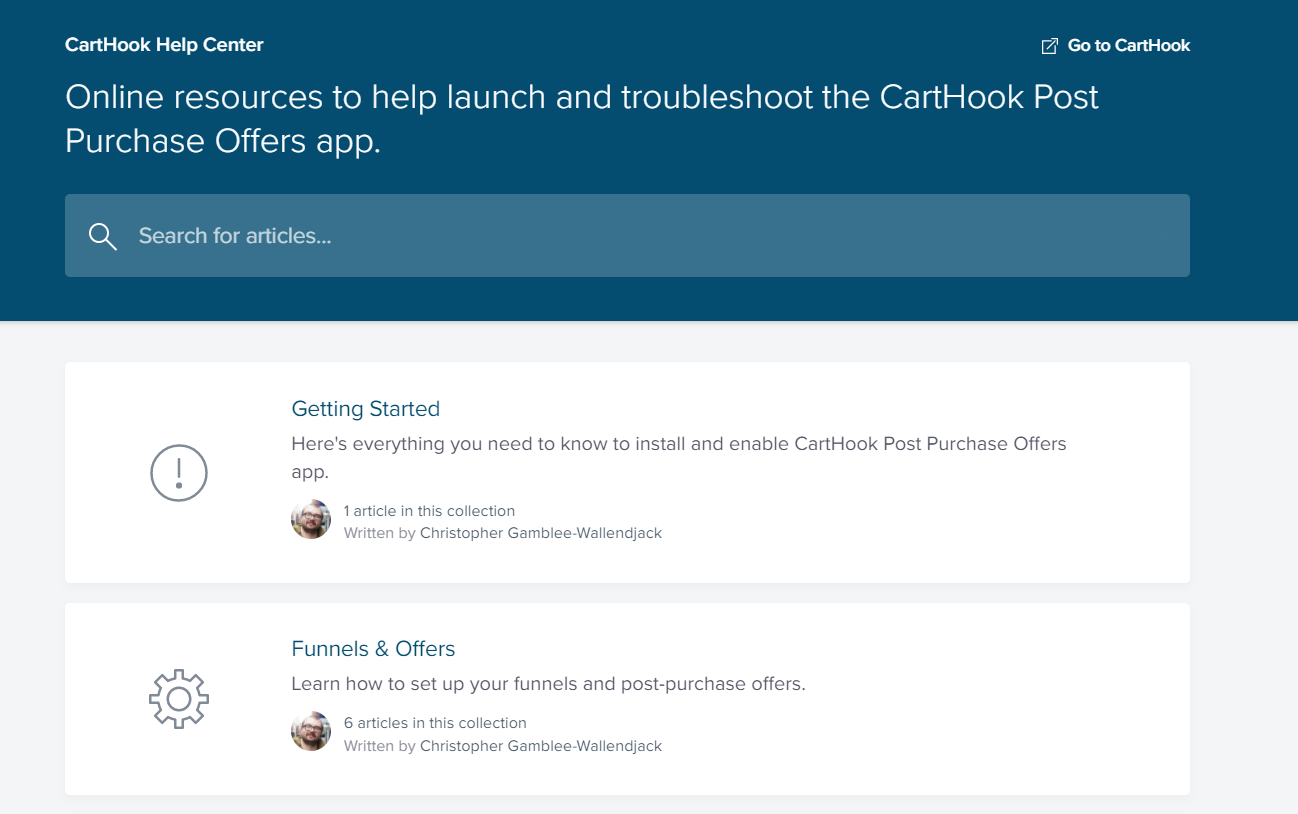Click the exclamation mark circle icon
This screenshot has height=814, width=1298.
[x=179, y=473]
